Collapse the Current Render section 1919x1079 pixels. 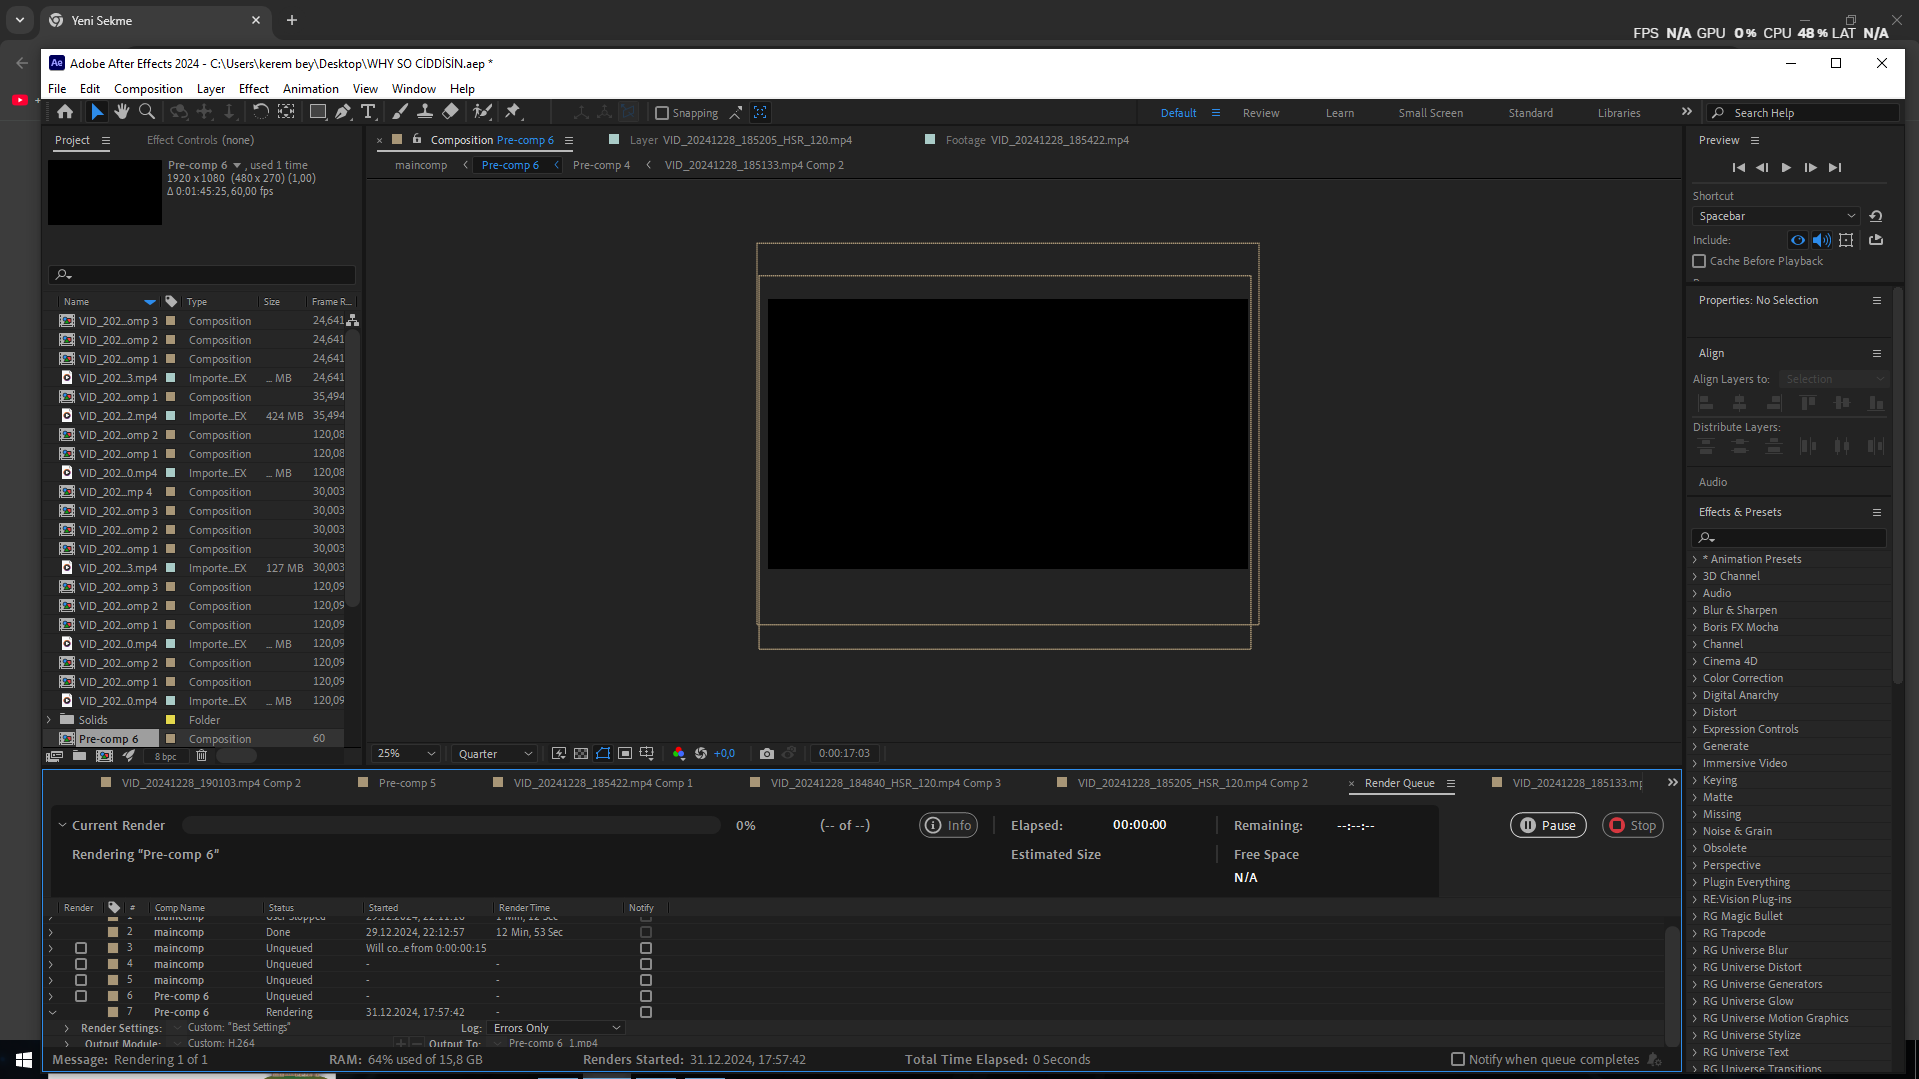tap(62, 825)
